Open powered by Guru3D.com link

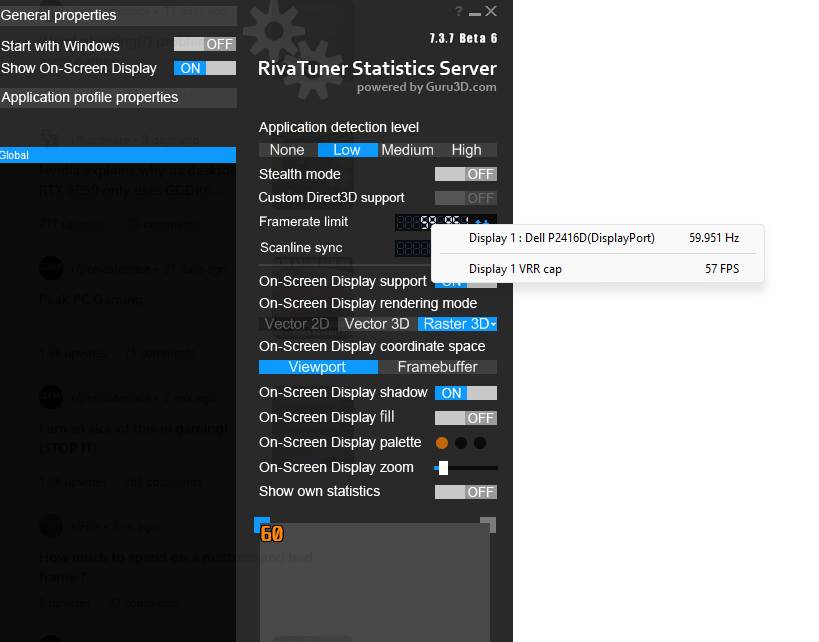click(426, 87)
